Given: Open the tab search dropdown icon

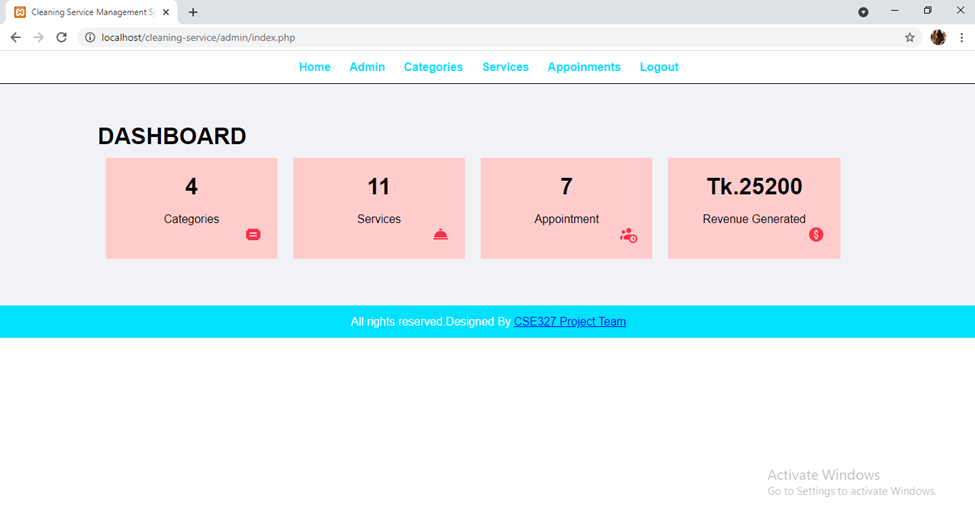Looking at the screenshot, I should tap(863, 12).
